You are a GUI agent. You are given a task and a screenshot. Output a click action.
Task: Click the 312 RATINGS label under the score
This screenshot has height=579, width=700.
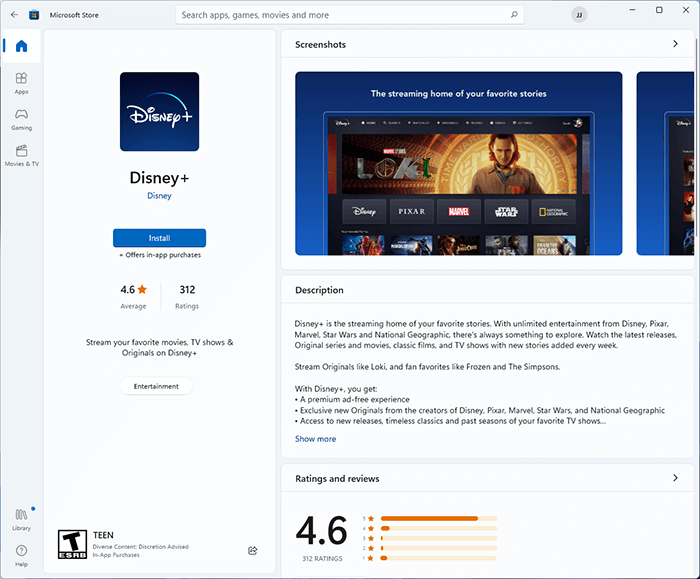(x=322, y=558)
